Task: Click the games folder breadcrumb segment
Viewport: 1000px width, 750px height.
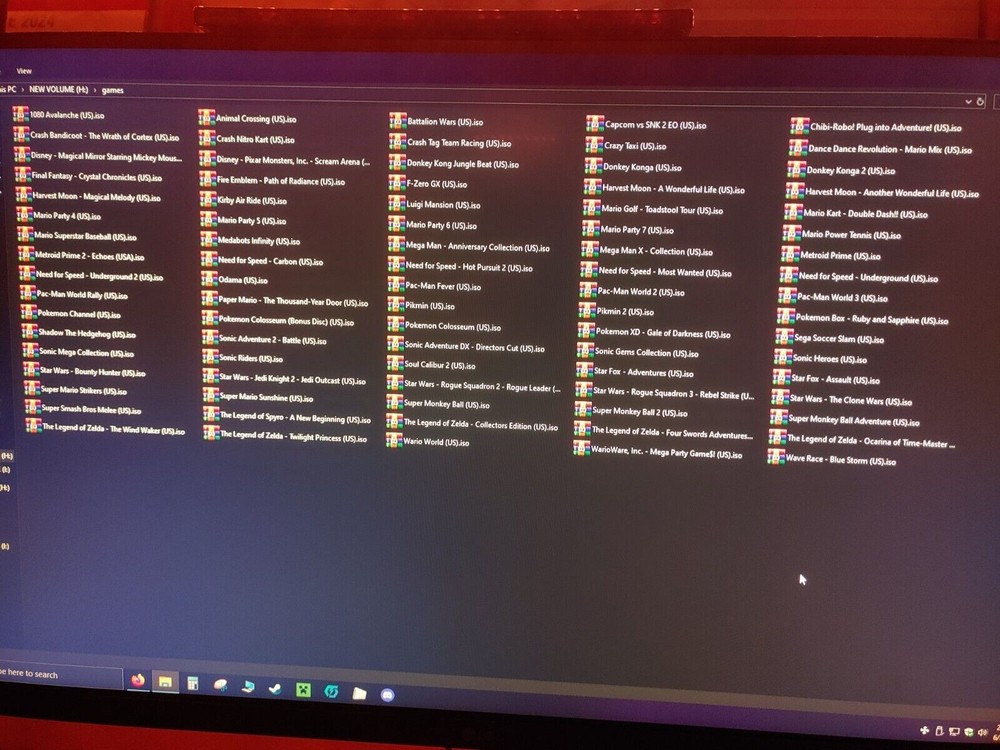Action: point(114,89)
